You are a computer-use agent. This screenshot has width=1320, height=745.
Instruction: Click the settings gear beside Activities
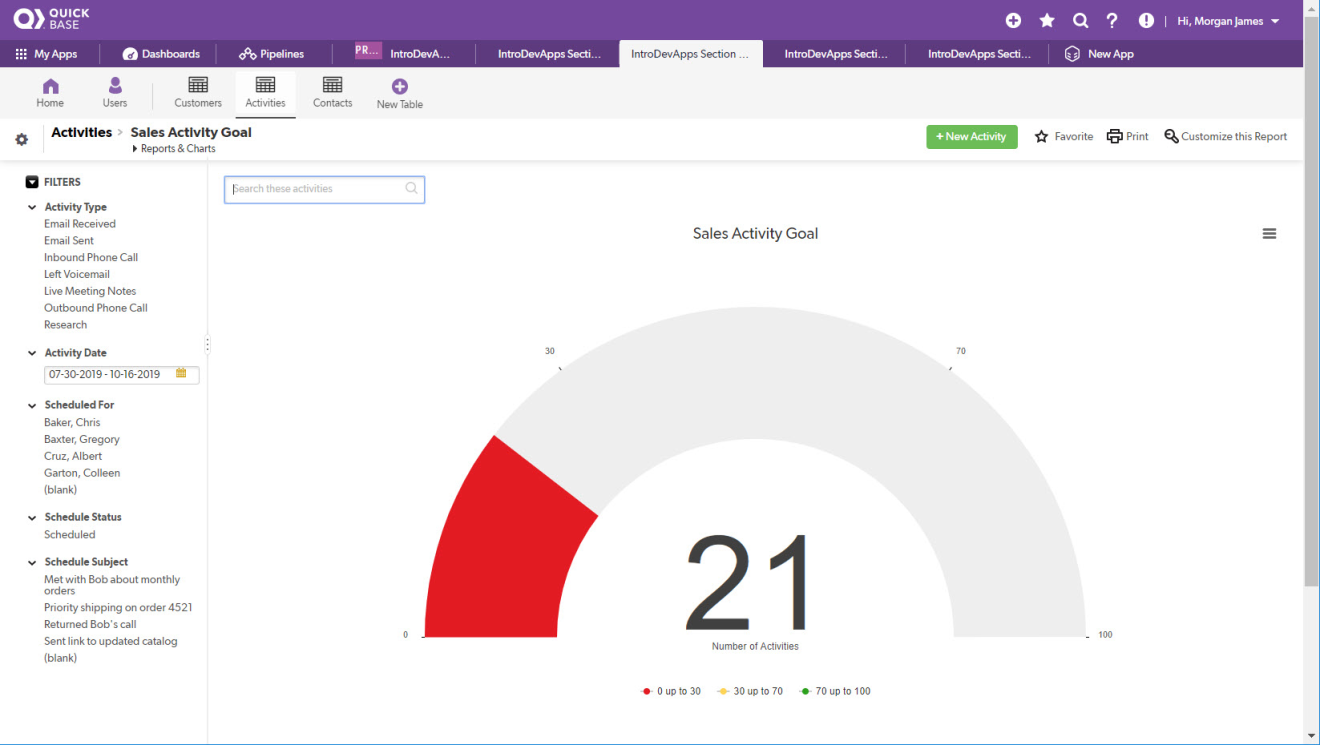pos(22,140)
